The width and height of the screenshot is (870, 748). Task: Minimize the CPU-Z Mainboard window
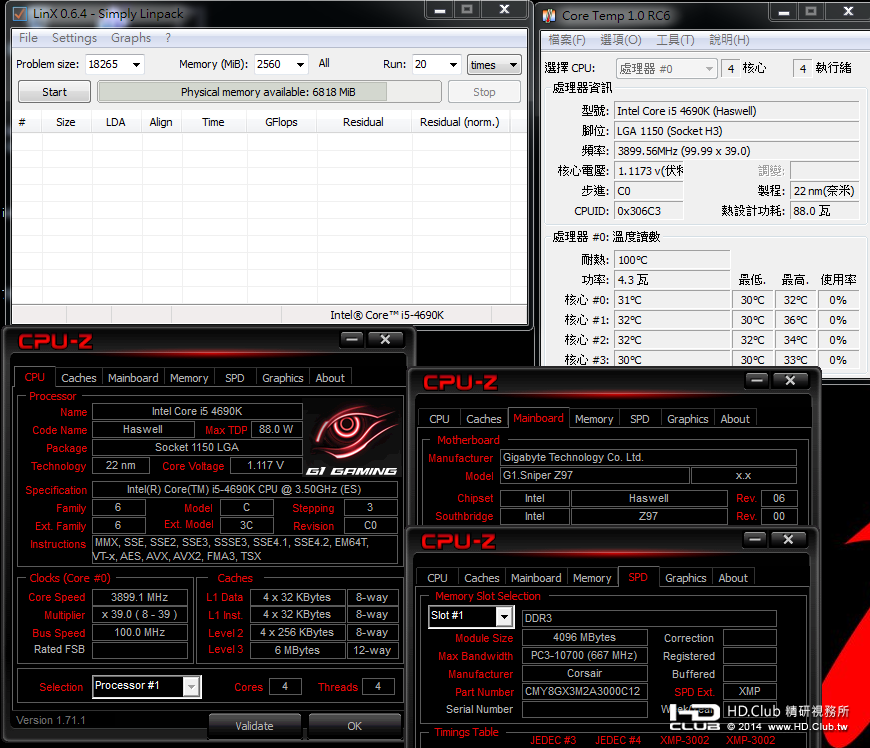(x=757, y=380)
